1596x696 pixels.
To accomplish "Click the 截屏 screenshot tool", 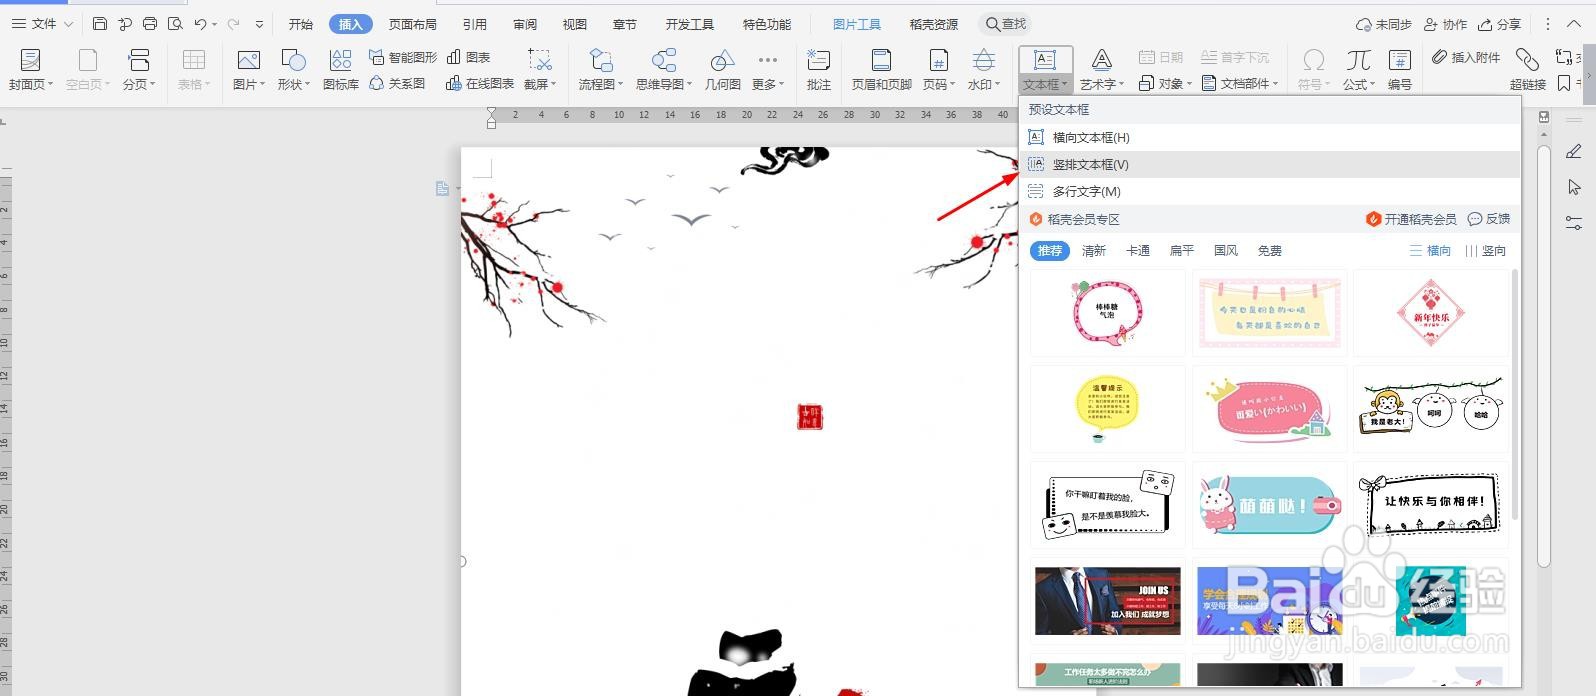I will tap(540, 70).
